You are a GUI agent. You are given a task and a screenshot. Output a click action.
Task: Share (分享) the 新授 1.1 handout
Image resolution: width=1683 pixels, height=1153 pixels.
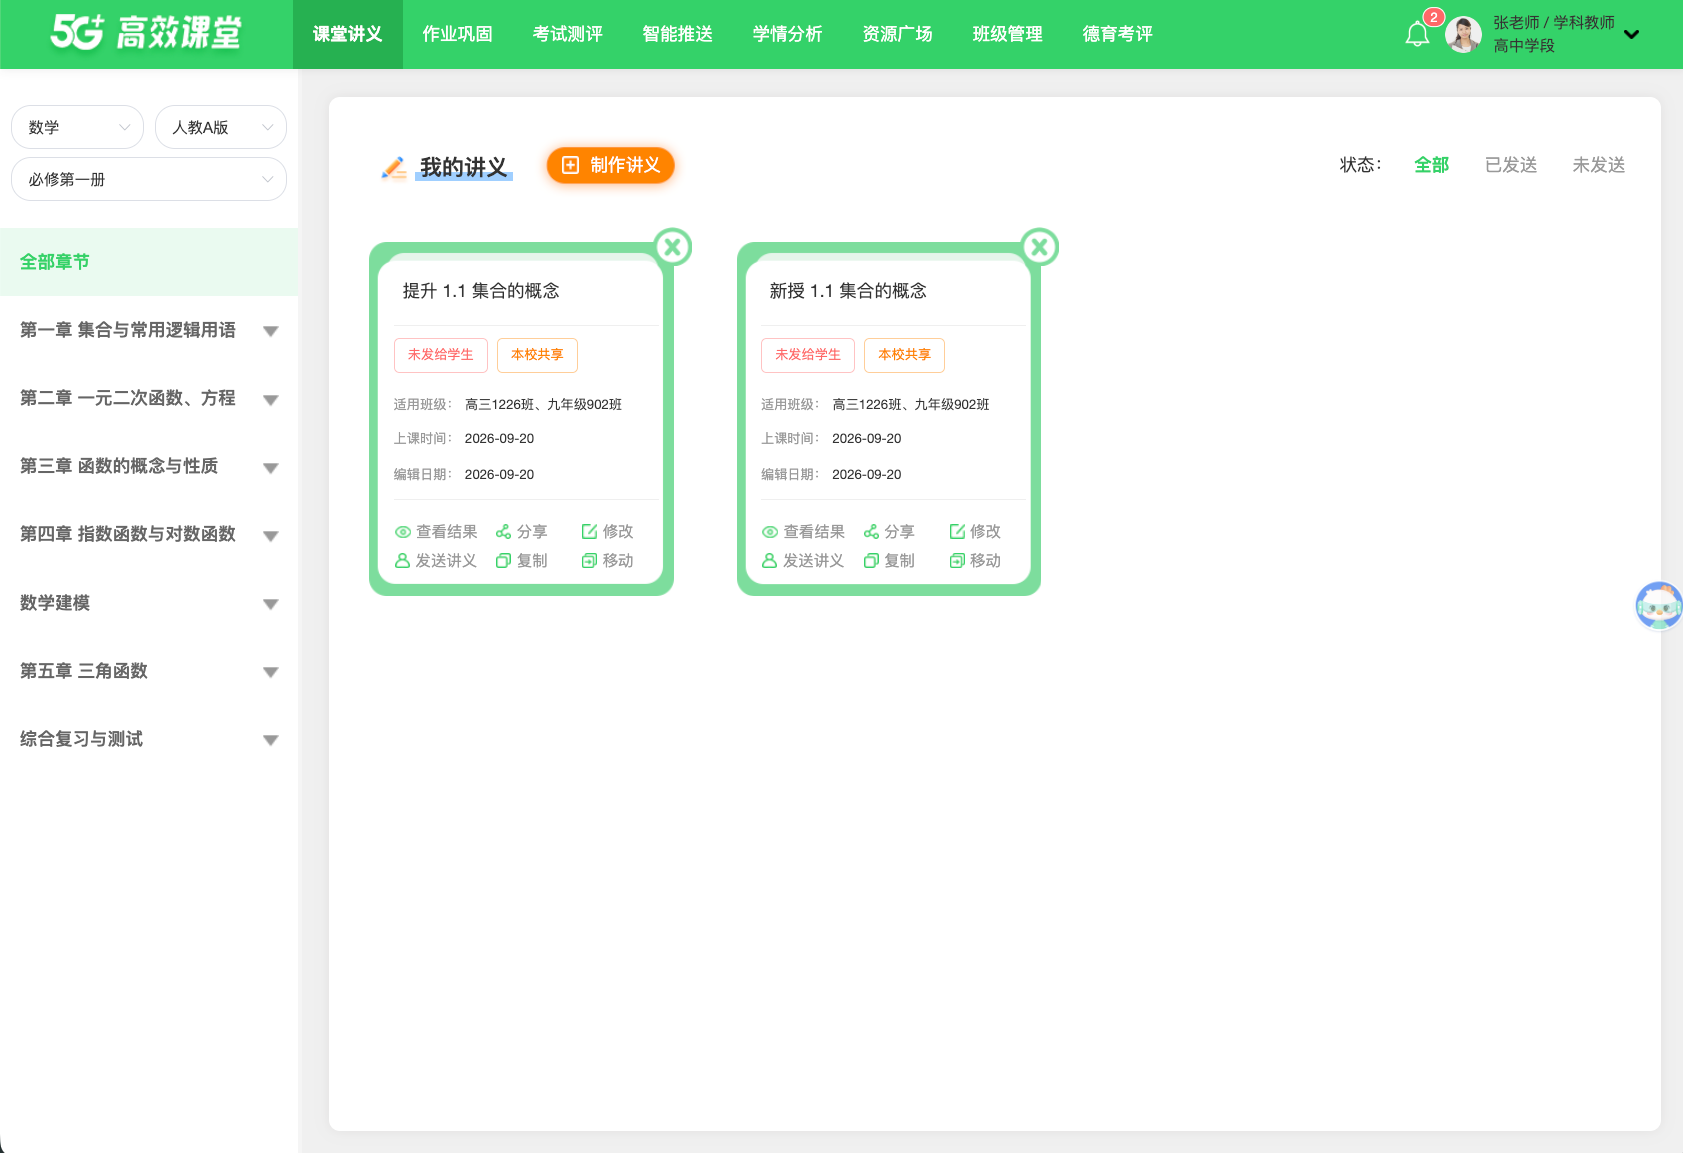[x=889, y=532]
